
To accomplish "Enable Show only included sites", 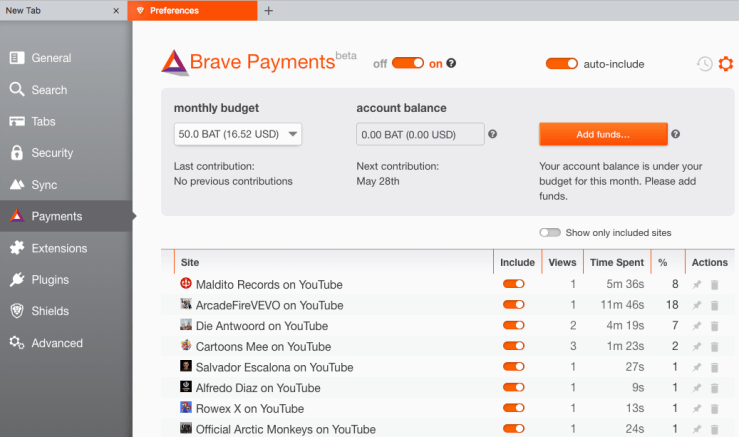I will tap(550, 233).
